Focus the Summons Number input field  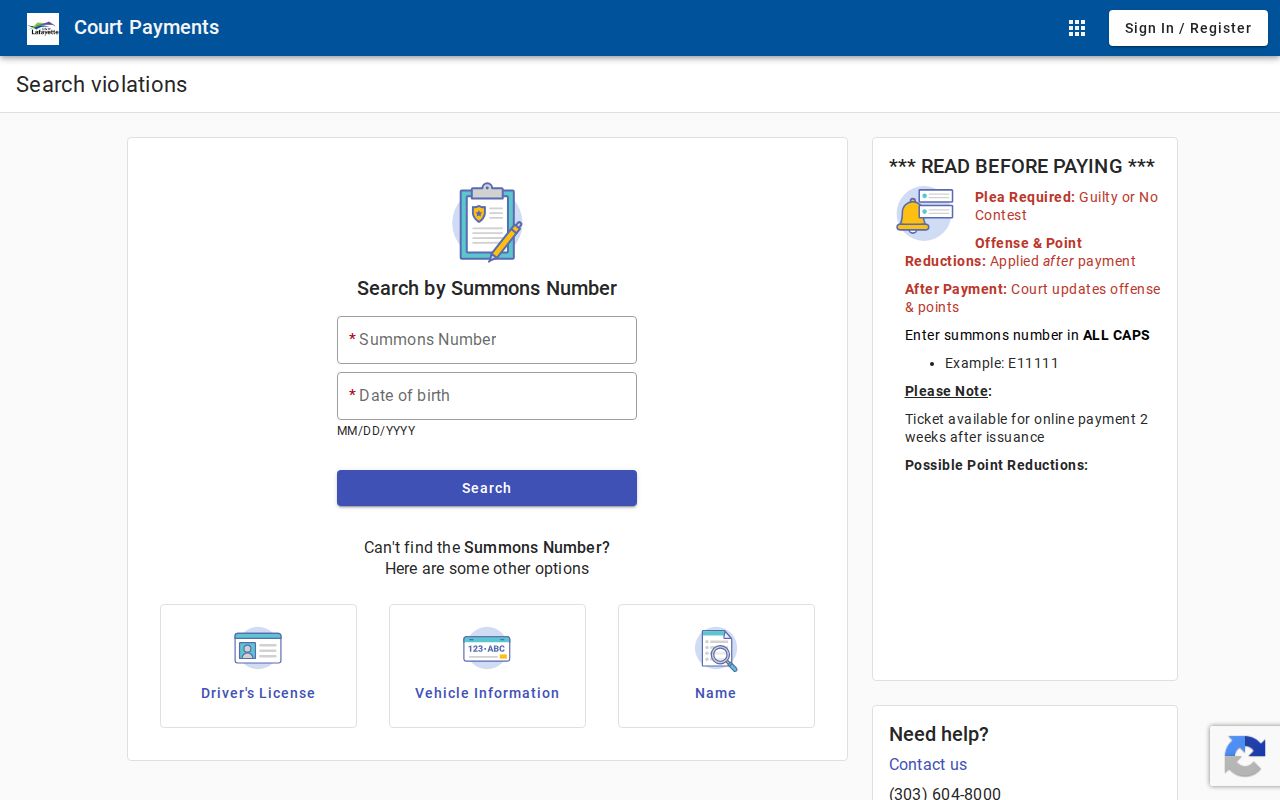pos(487,340)
